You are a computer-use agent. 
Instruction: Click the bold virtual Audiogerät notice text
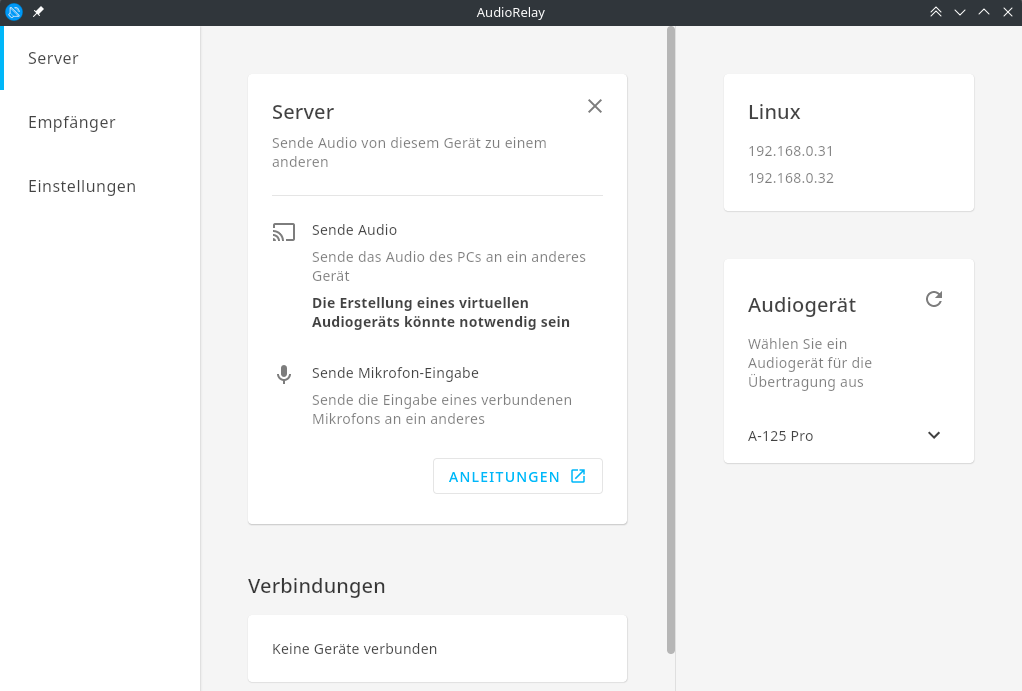[441, 312]
